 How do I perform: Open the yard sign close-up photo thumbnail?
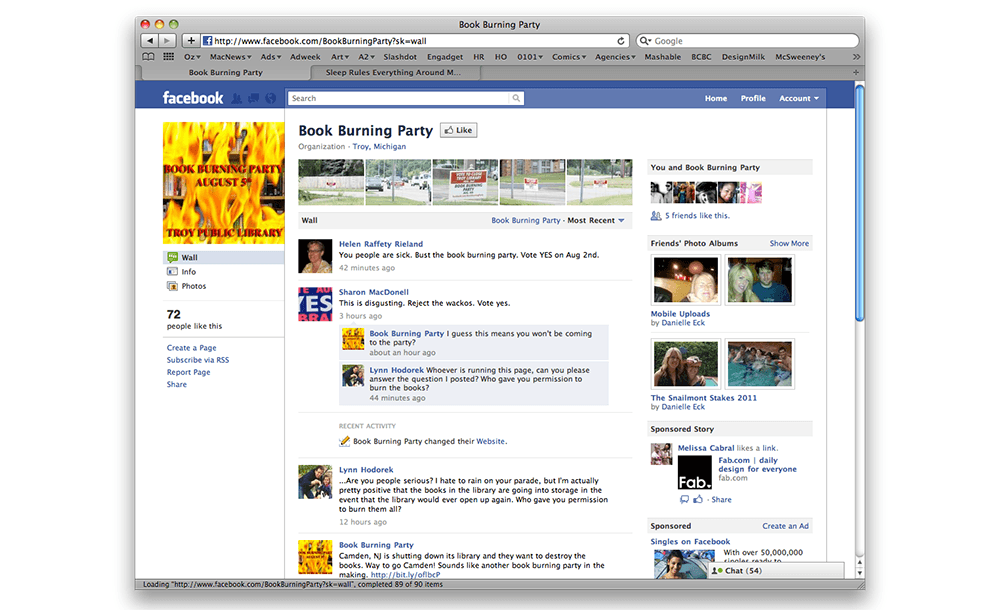point(466,182)
